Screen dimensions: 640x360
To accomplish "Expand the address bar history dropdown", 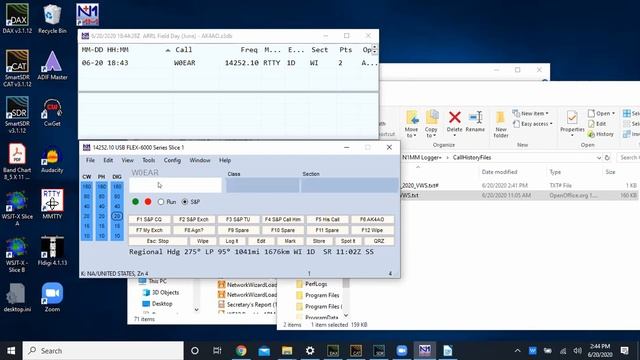I will pyautogui.click(x=598, y=158).
